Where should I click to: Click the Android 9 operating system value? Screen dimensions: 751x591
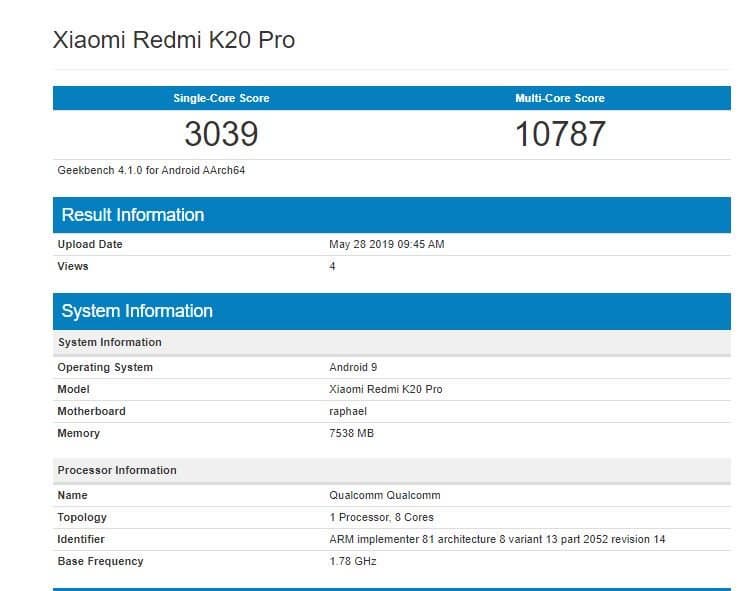click(353, 367)
